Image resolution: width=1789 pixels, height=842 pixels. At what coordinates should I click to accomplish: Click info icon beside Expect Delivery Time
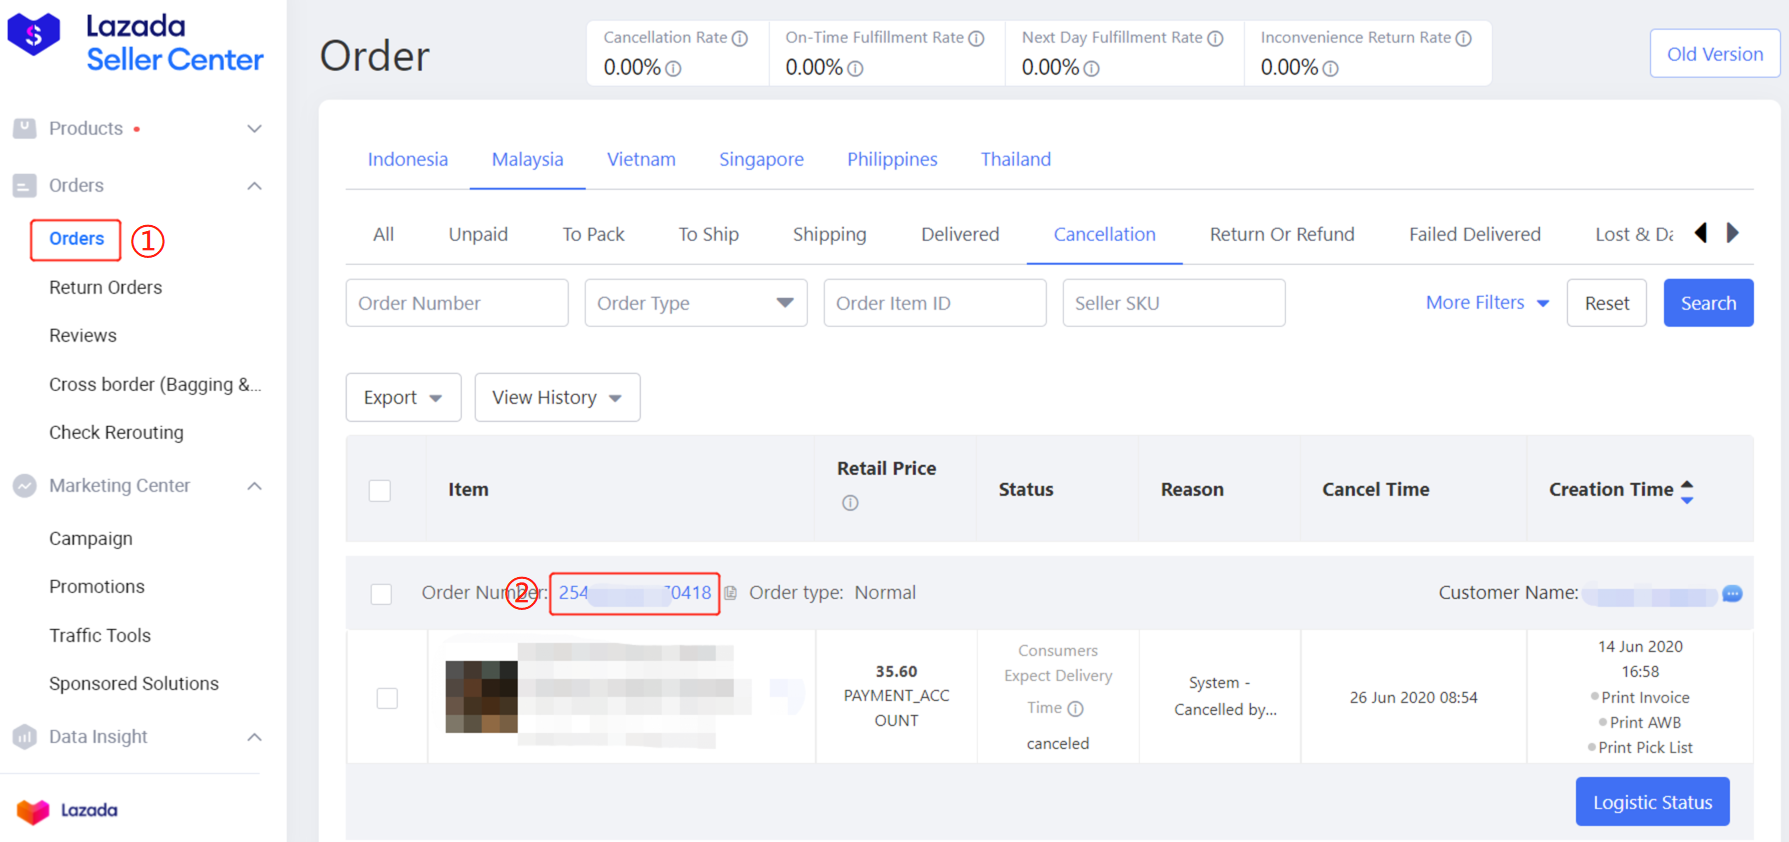pos(1075,708)
